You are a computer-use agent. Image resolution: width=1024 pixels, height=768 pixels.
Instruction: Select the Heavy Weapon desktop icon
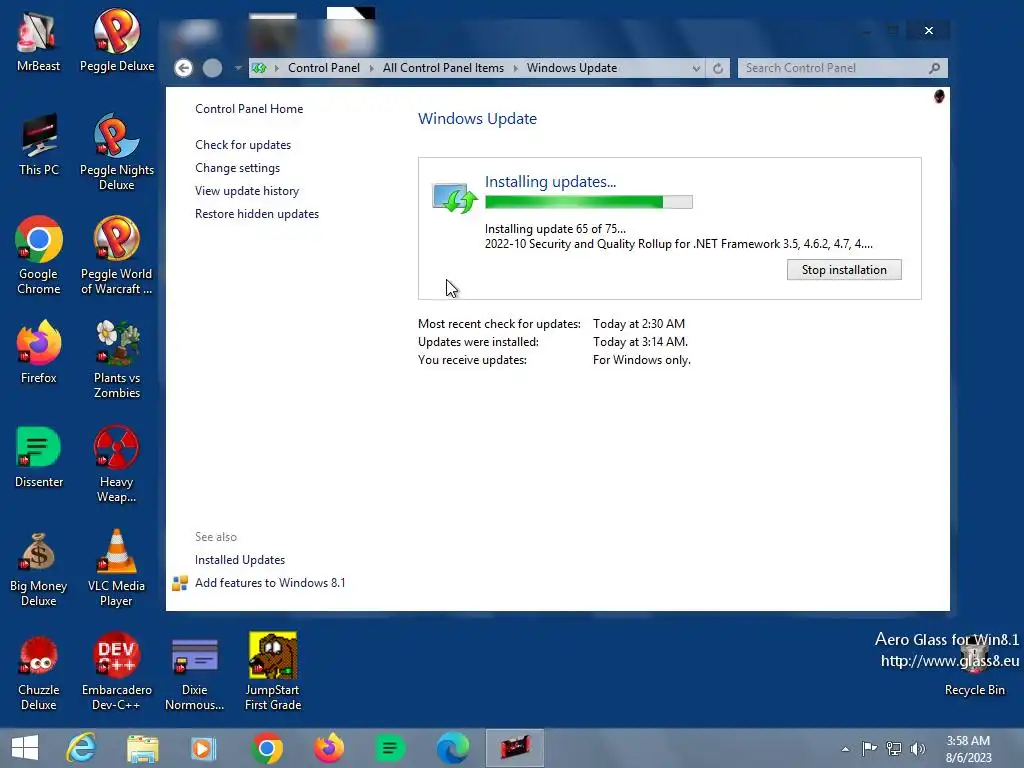coord(117,464)
